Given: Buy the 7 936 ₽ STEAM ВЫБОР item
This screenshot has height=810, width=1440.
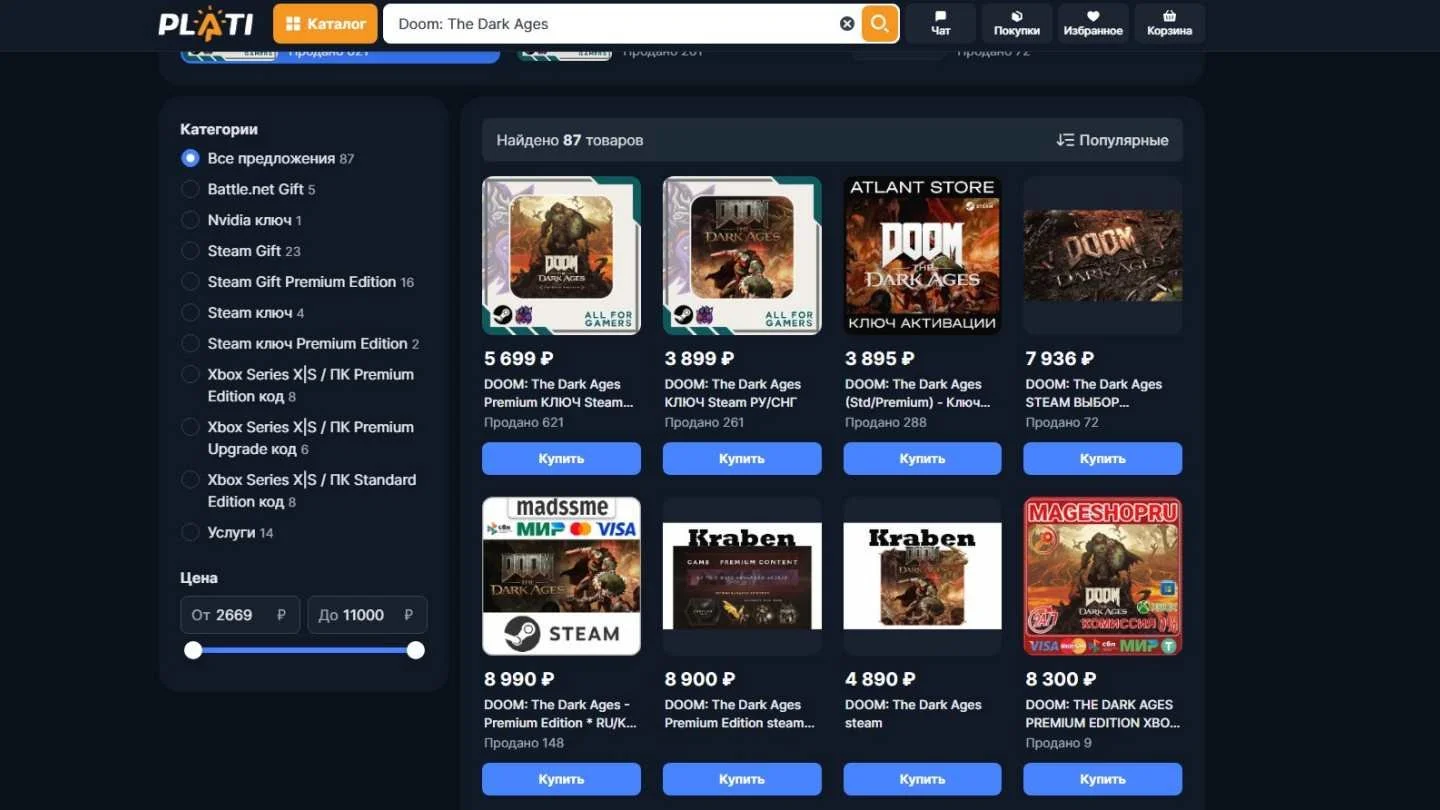Looking at the screenshot, I should click(1103, 459).
